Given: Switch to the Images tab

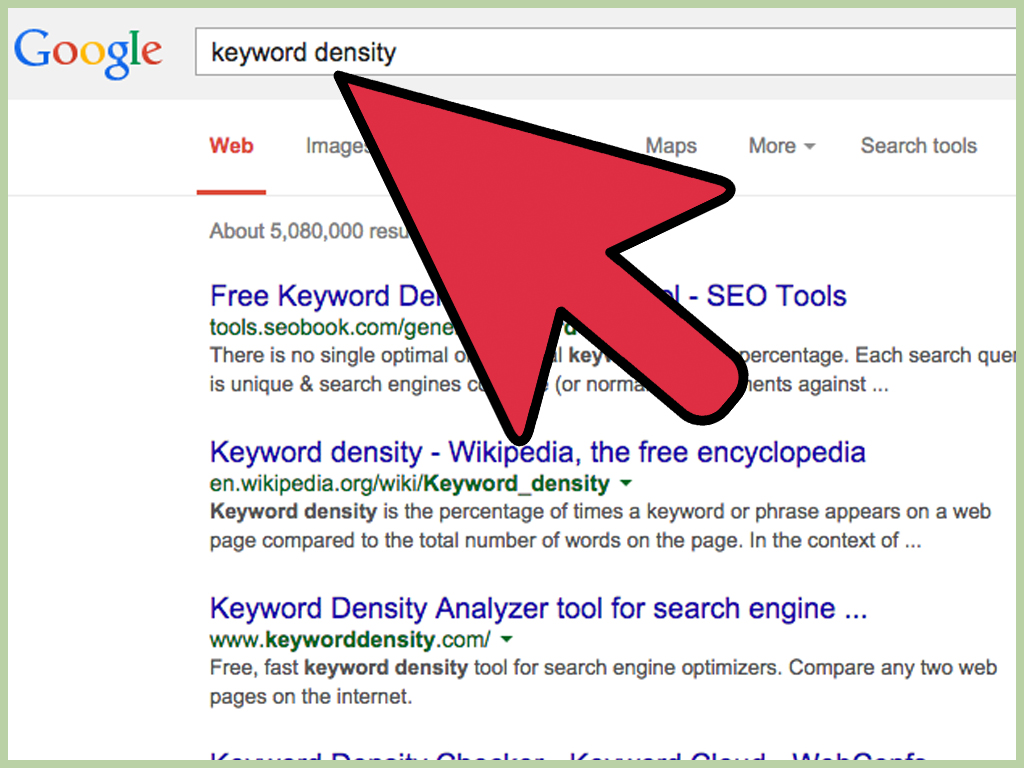Looking at the screenshot, I should click(x=336, y=146).
